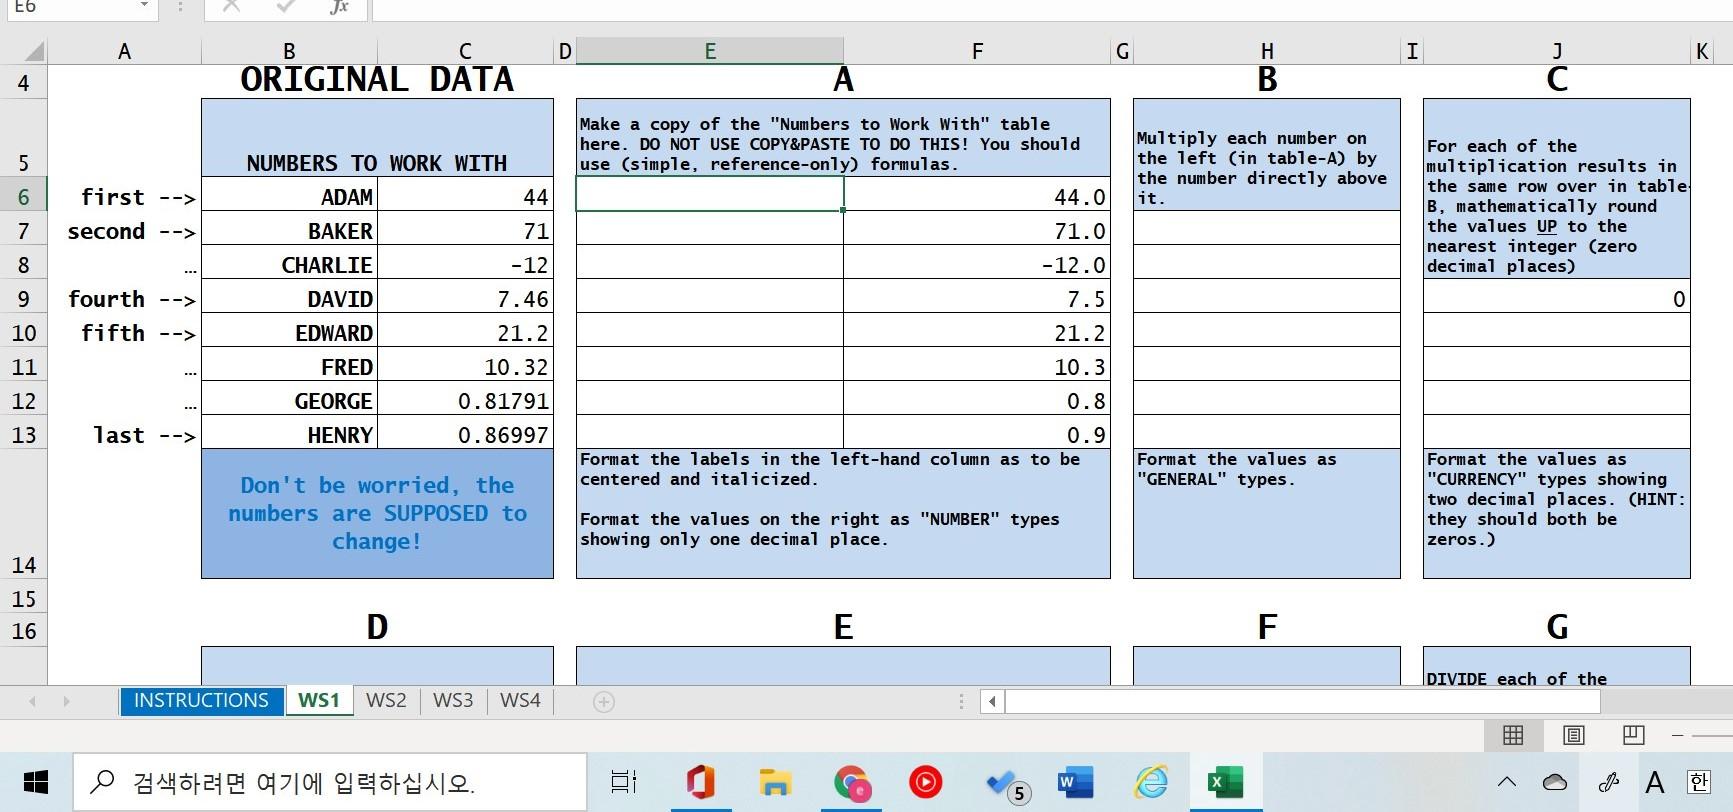Open the WS3 sheet tab
1733x812 pixels.
pos(453,700)
